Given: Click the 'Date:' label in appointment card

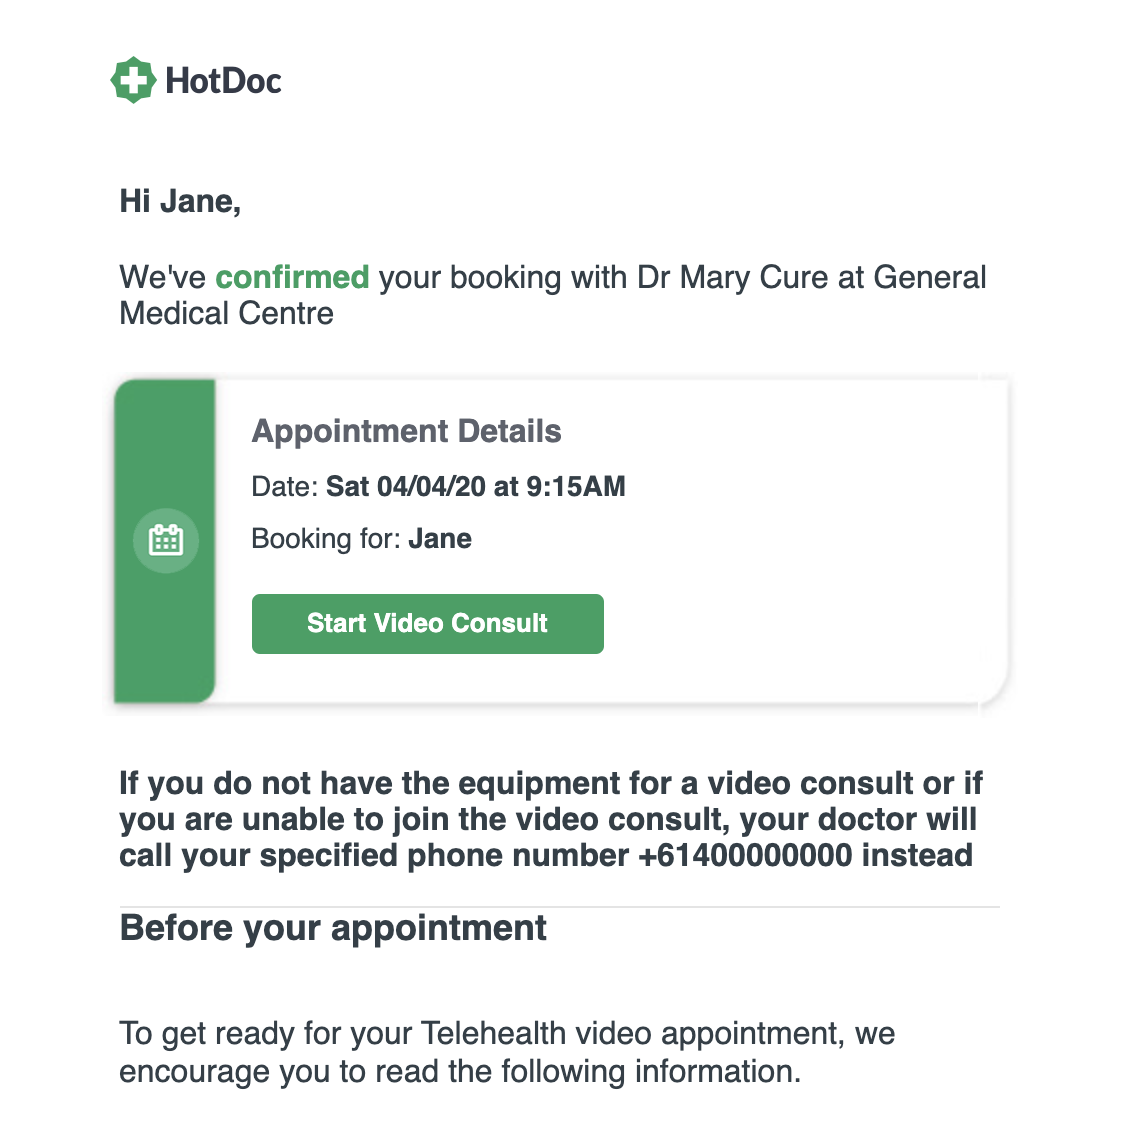Looking at the screenshot, I should 285,487.
